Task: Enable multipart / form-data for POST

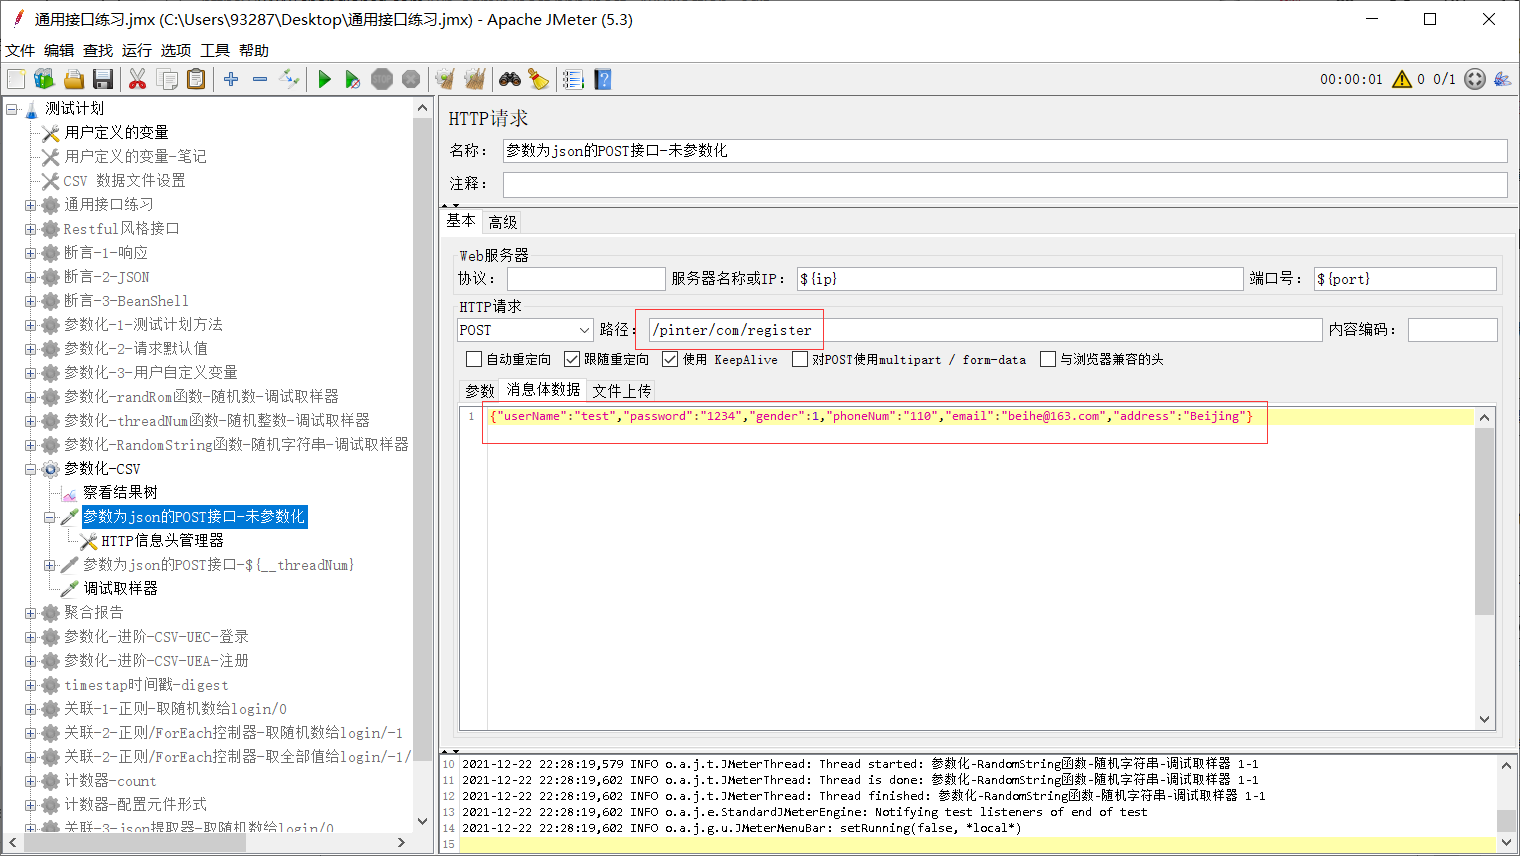Action: (800, 359)
